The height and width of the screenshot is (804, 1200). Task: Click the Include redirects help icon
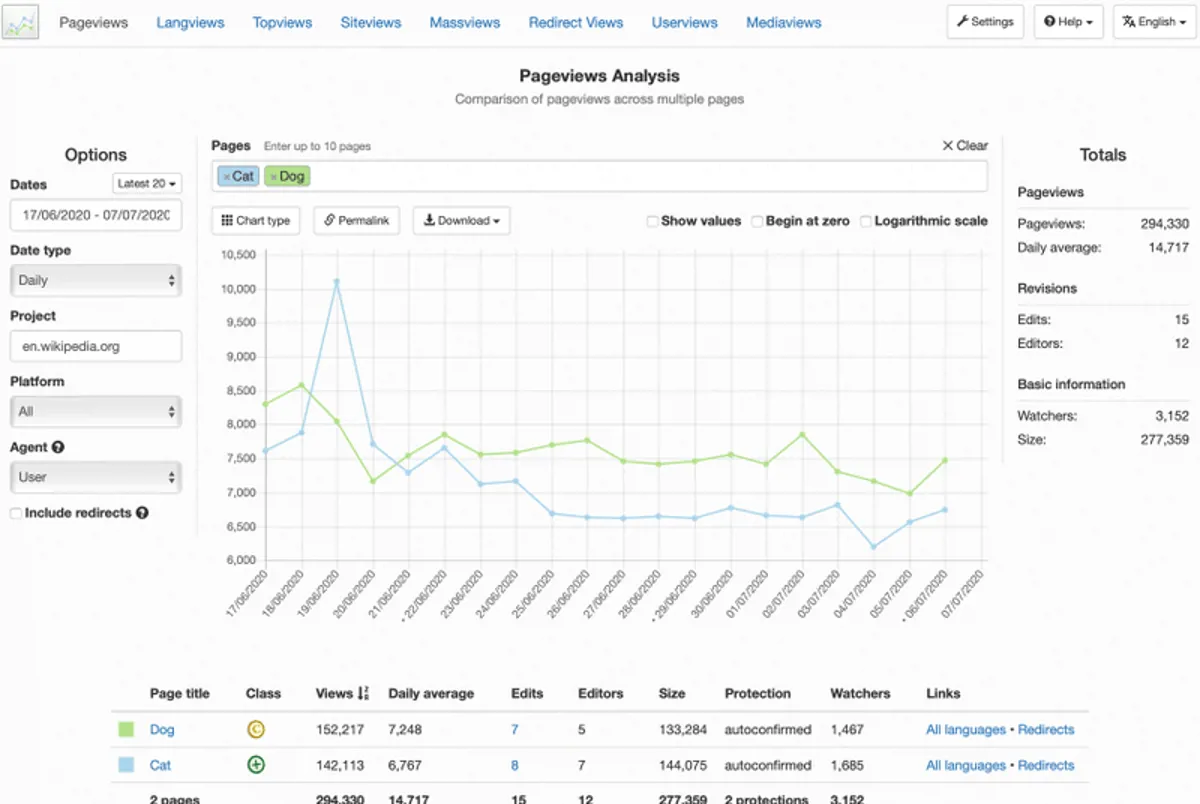coord(142,513)
